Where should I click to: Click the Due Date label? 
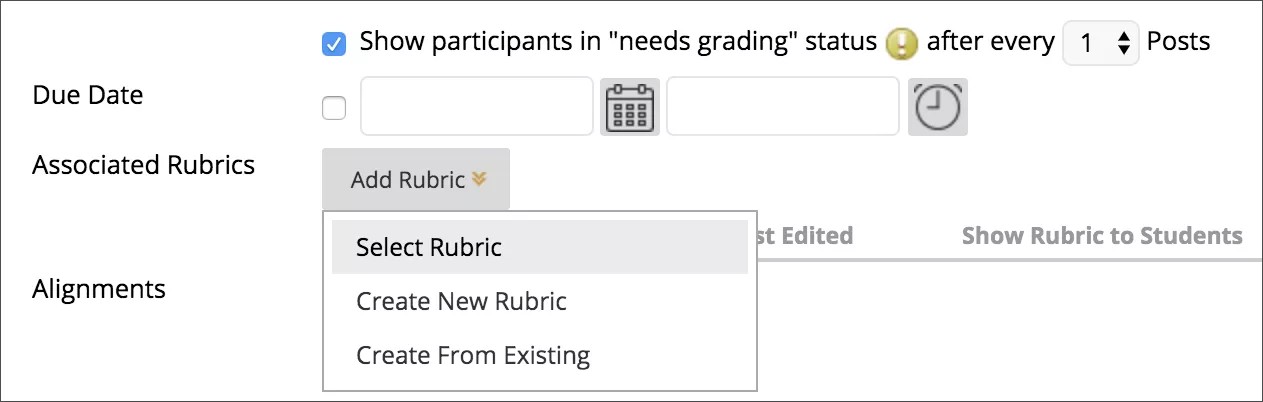88,95
